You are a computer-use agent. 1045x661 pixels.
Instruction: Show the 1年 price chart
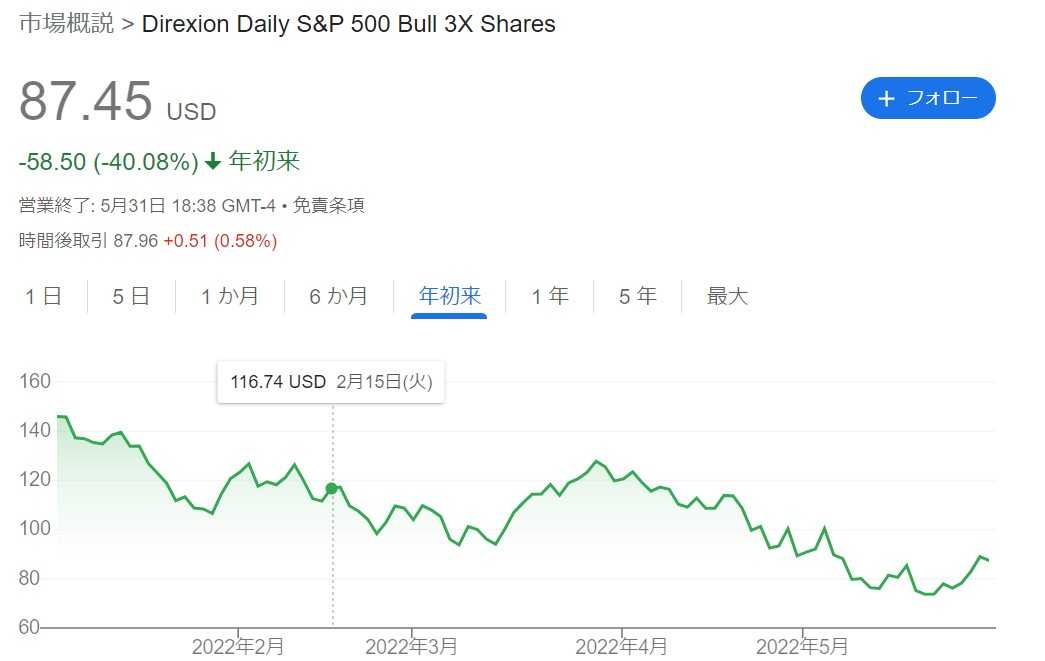click(548, 296)
